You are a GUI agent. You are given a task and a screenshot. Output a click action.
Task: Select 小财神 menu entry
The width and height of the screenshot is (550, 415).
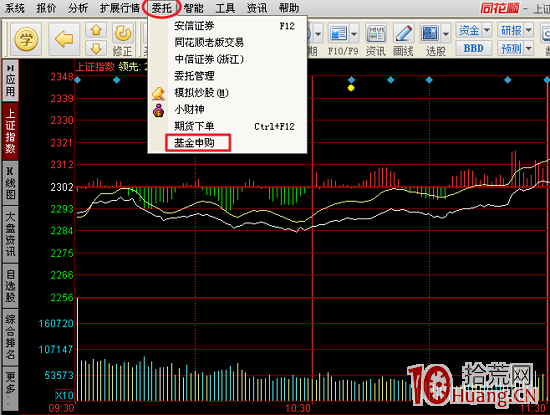[227, 110]
